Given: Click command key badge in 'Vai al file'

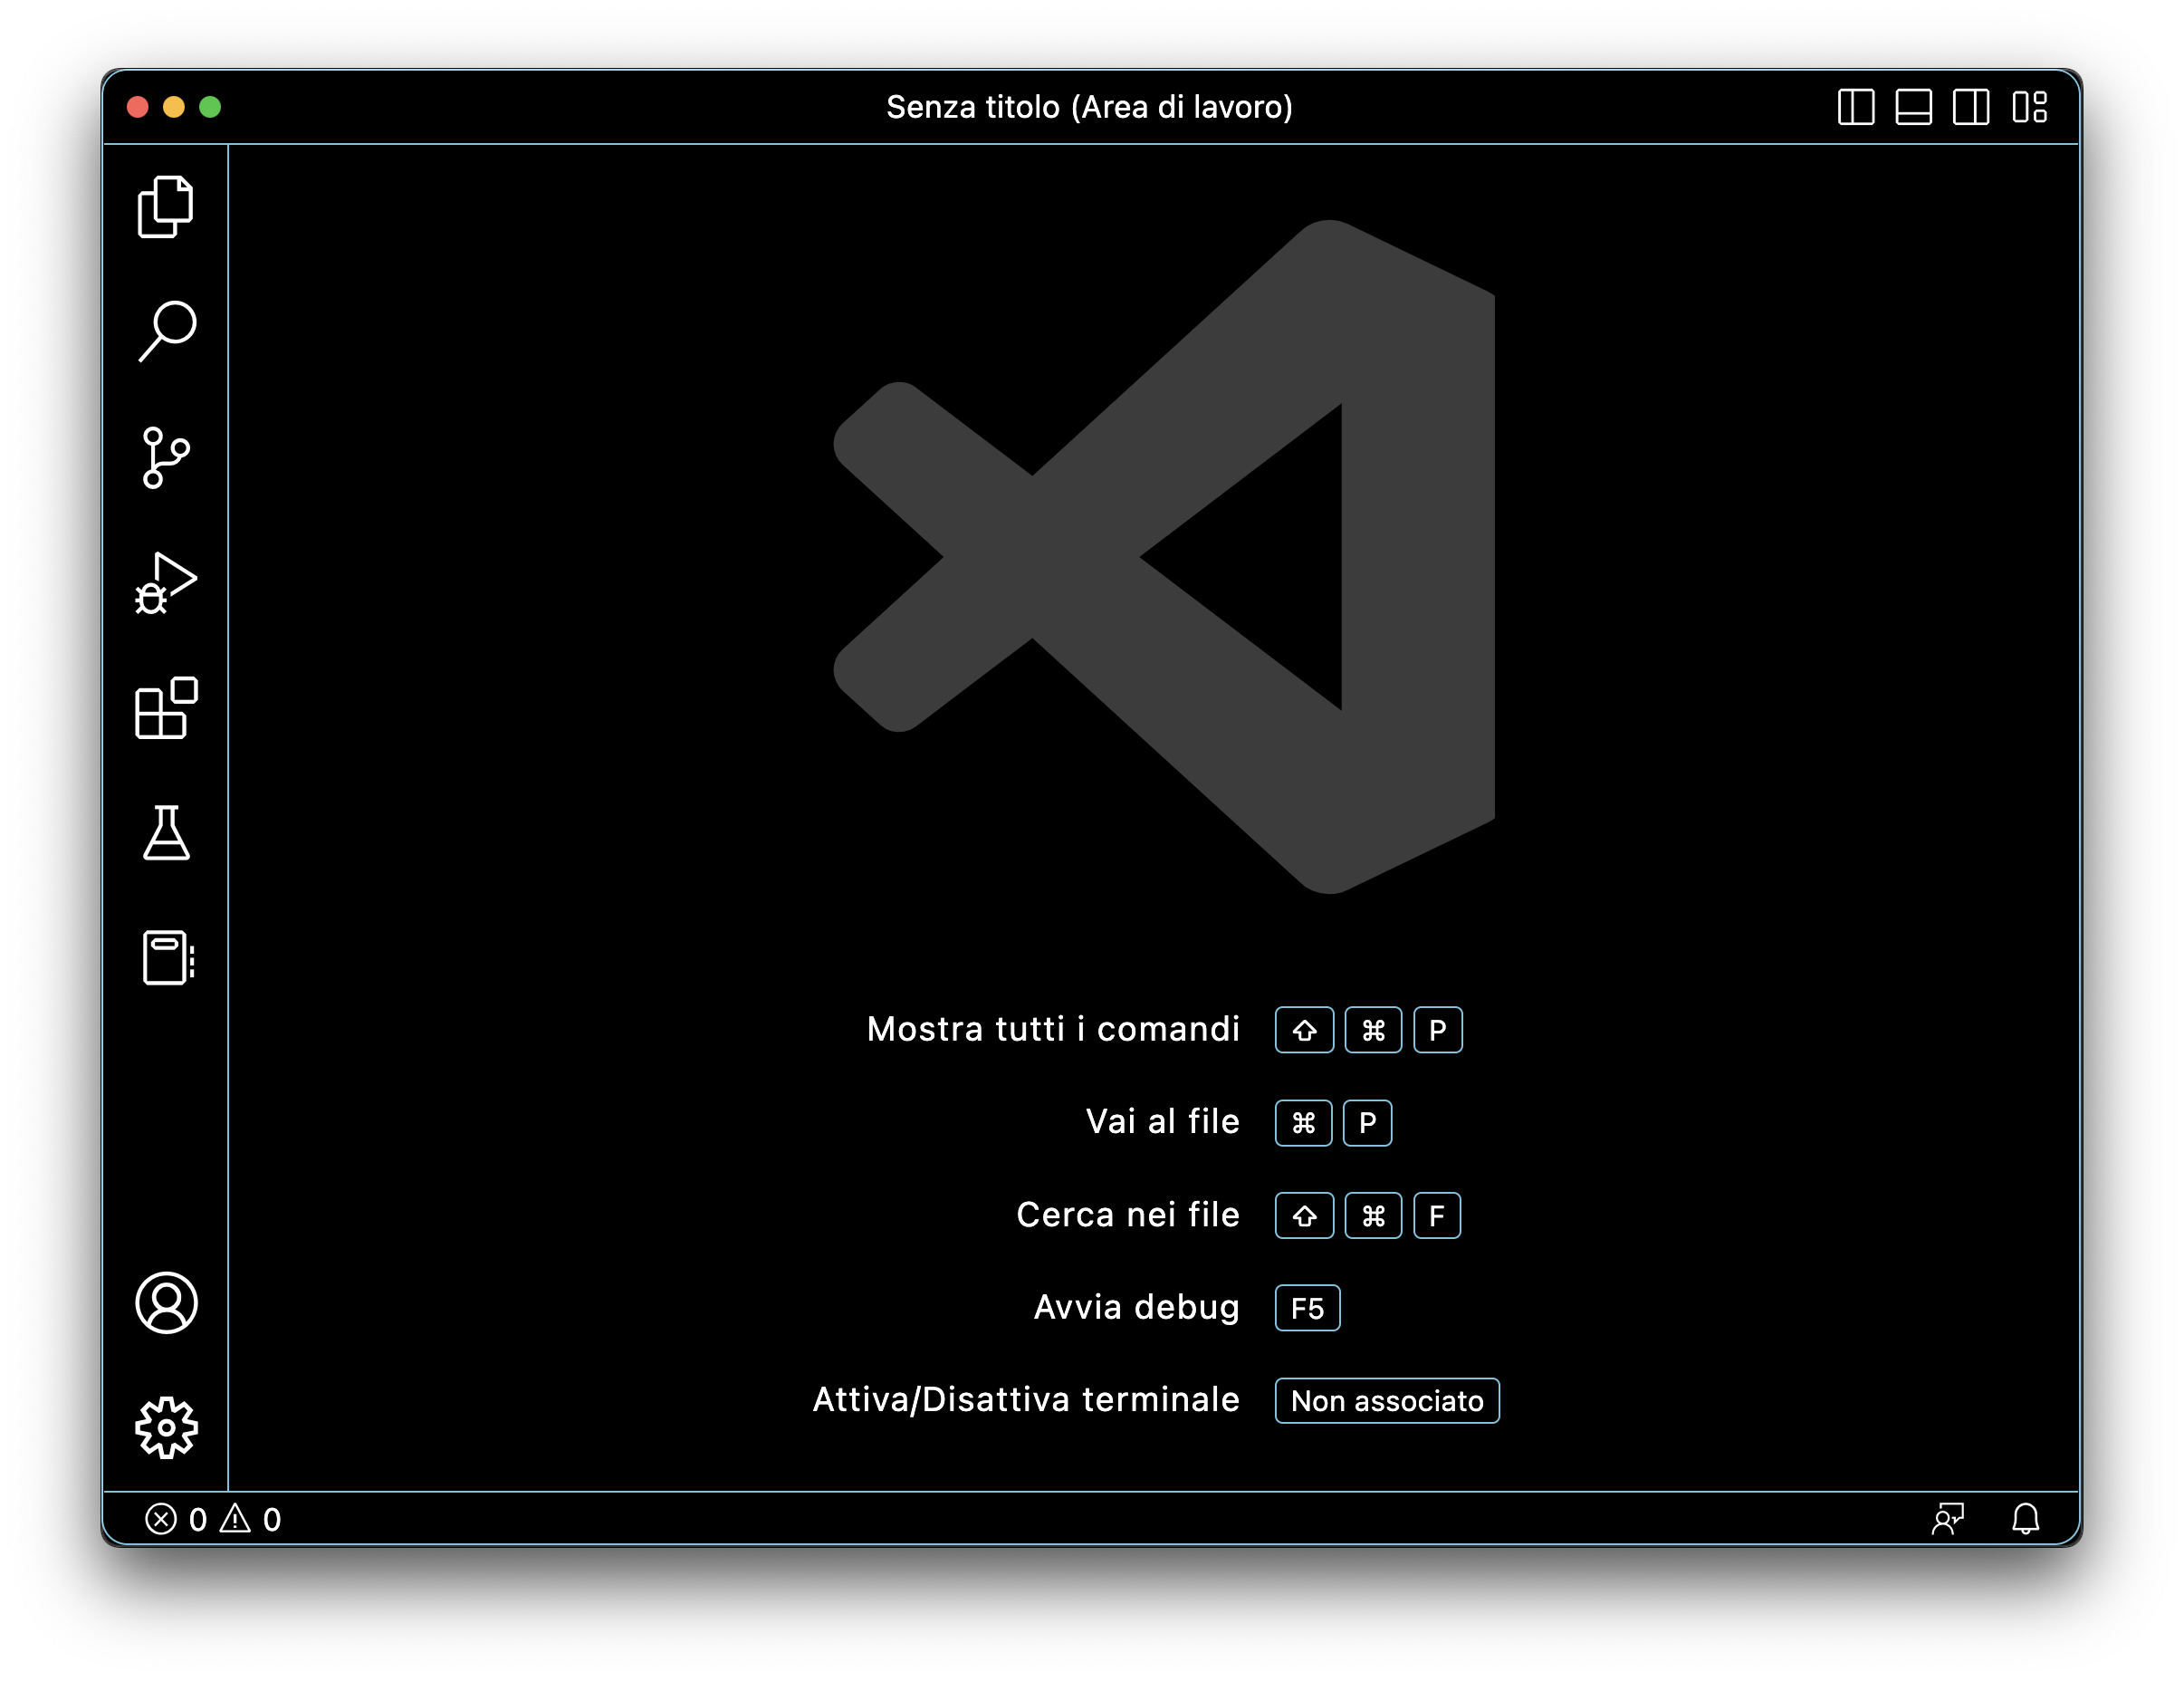Looking at the screenshot, I should pyautogui.click(x=1303, y=1123).
